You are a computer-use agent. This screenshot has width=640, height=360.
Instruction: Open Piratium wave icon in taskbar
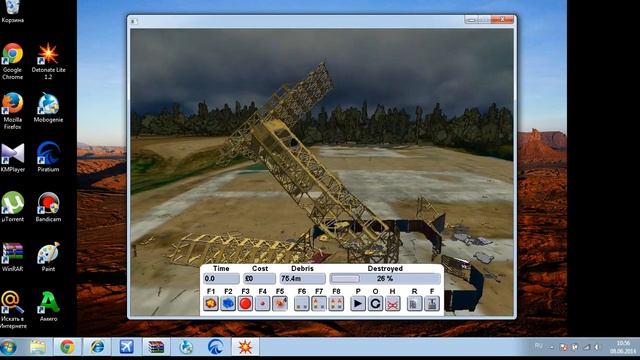pos(215,347)
